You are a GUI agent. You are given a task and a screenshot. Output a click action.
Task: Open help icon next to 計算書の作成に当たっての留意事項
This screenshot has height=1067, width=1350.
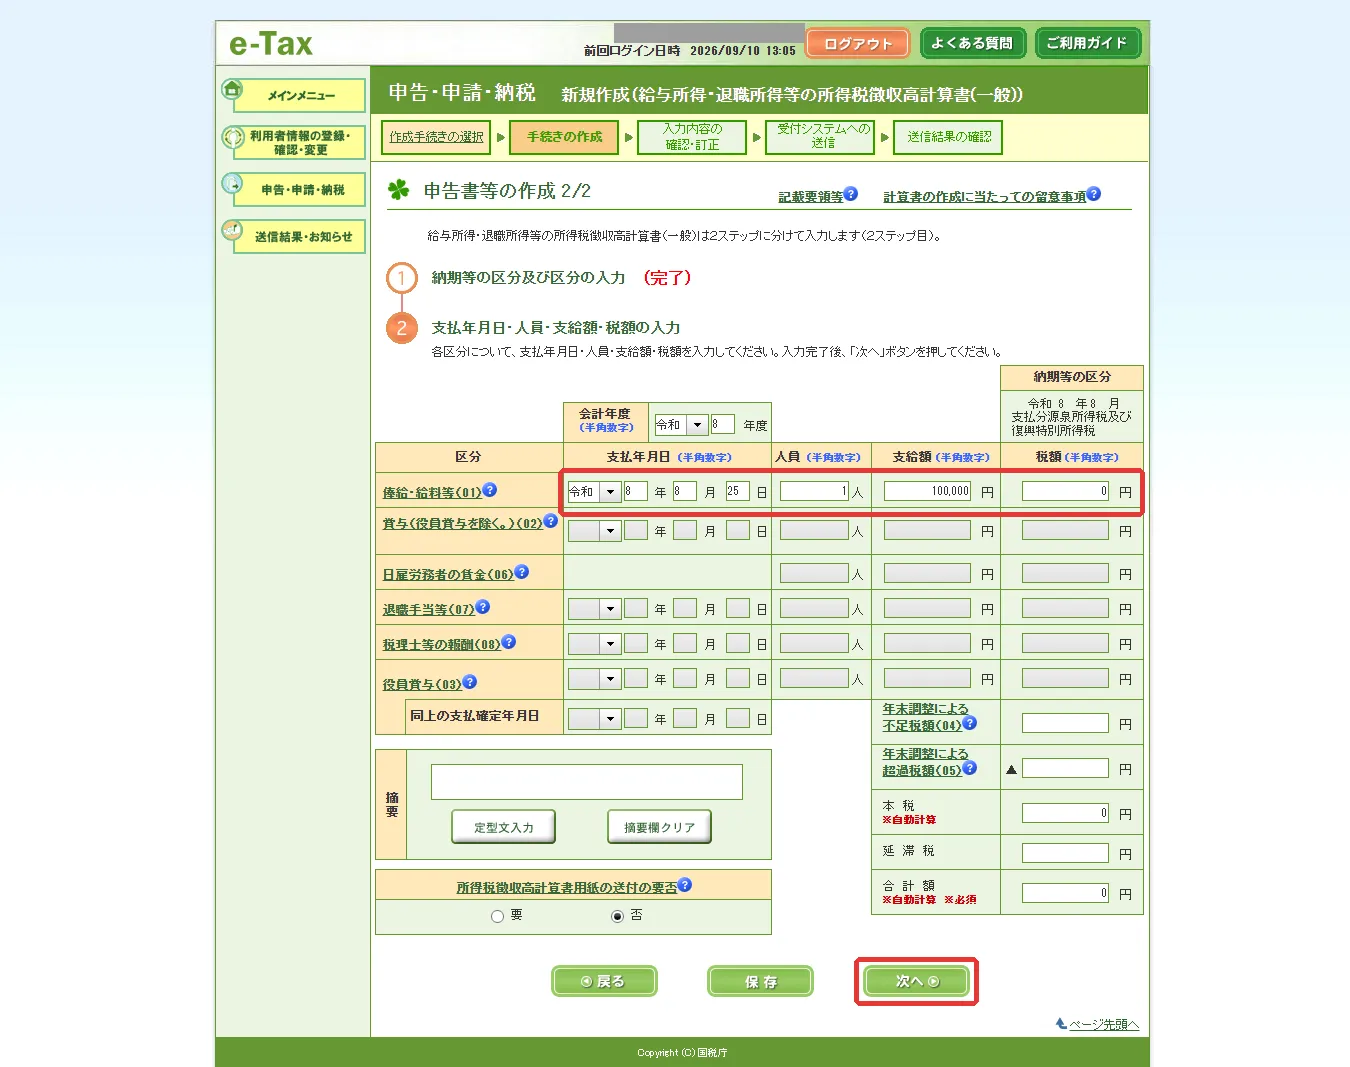pyautogui.click(x=1094, y=194)
